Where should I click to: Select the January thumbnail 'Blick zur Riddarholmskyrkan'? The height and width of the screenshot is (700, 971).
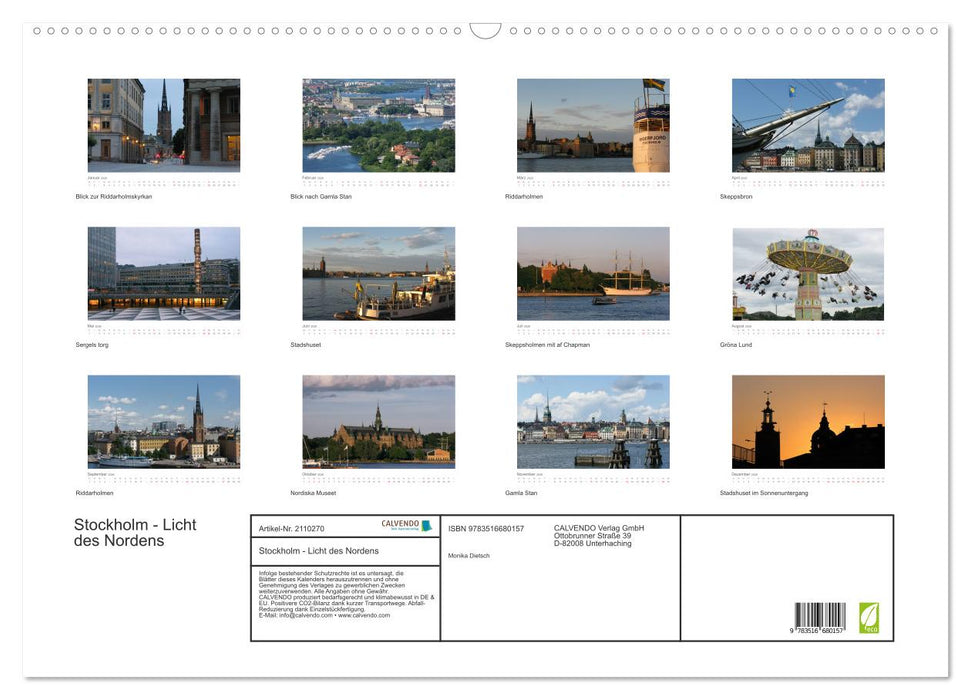coord(163,125)
